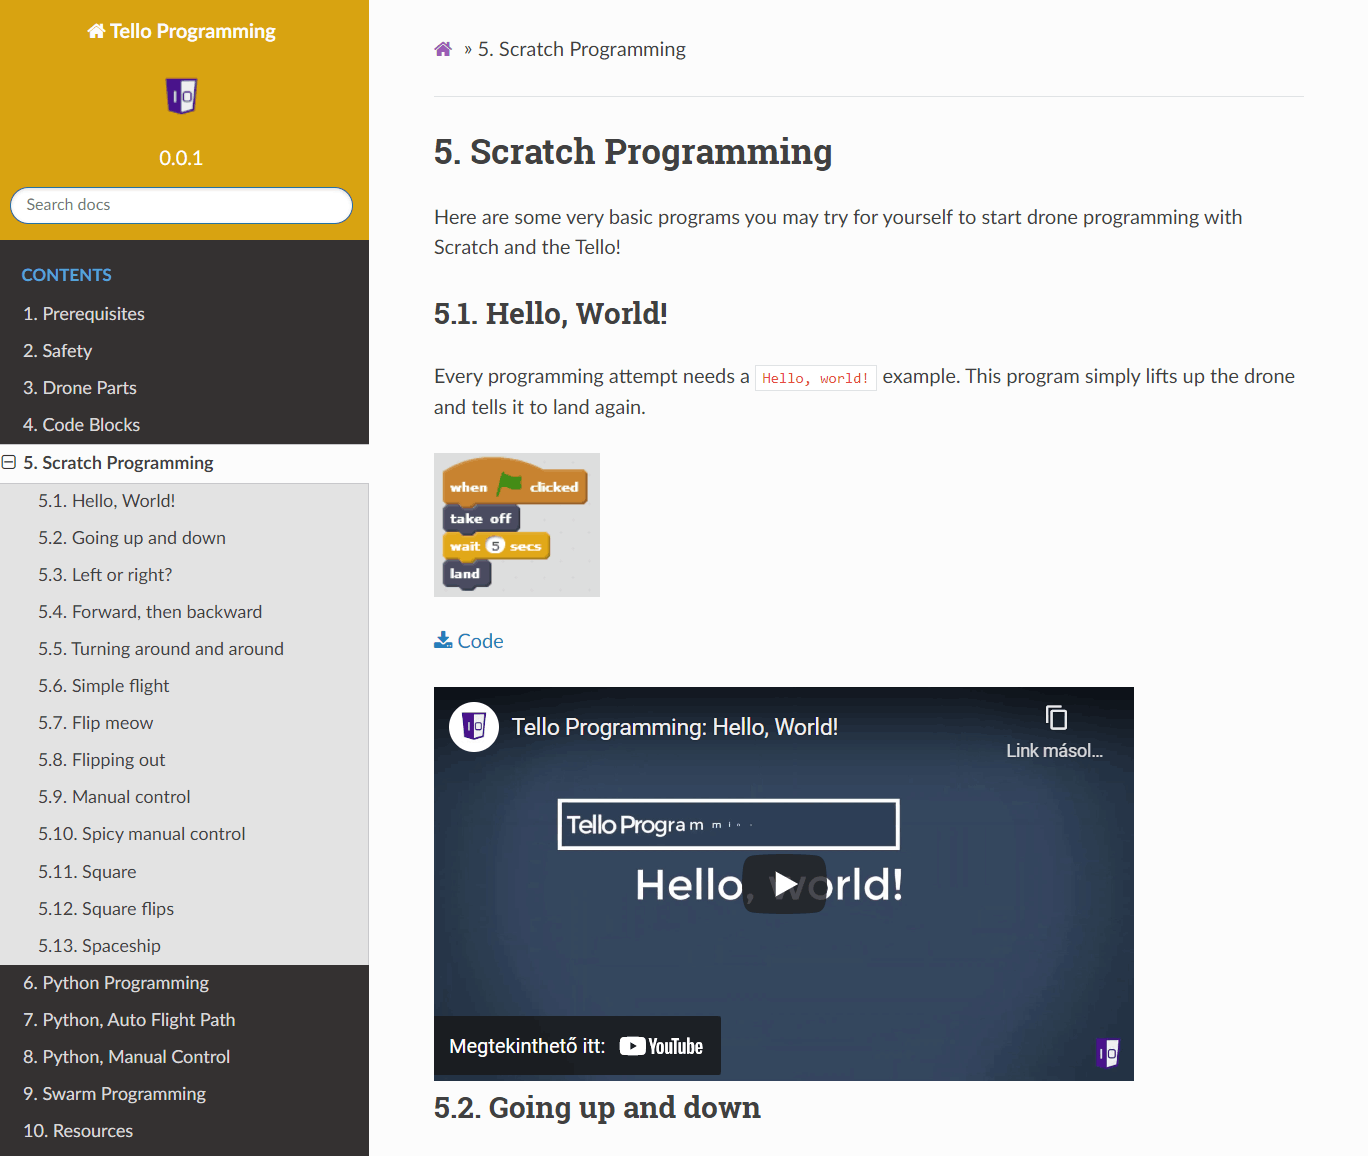This screenshot has height=1156, width=1368.
Task: Go to 5.8. Flipping out
Action: 184,760
